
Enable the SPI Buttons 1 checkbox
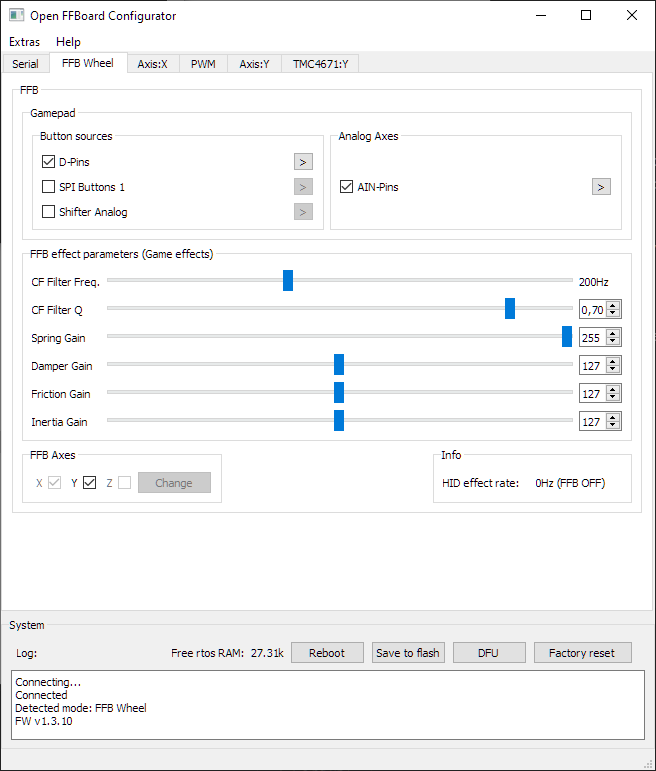point(48,186)
